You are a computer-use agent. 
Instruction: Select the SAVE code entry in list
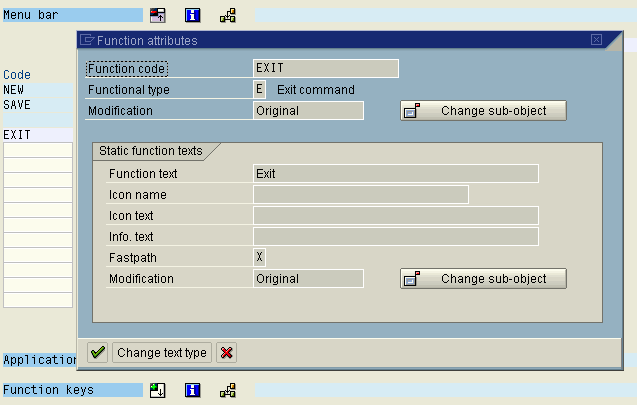pos(36,104)
